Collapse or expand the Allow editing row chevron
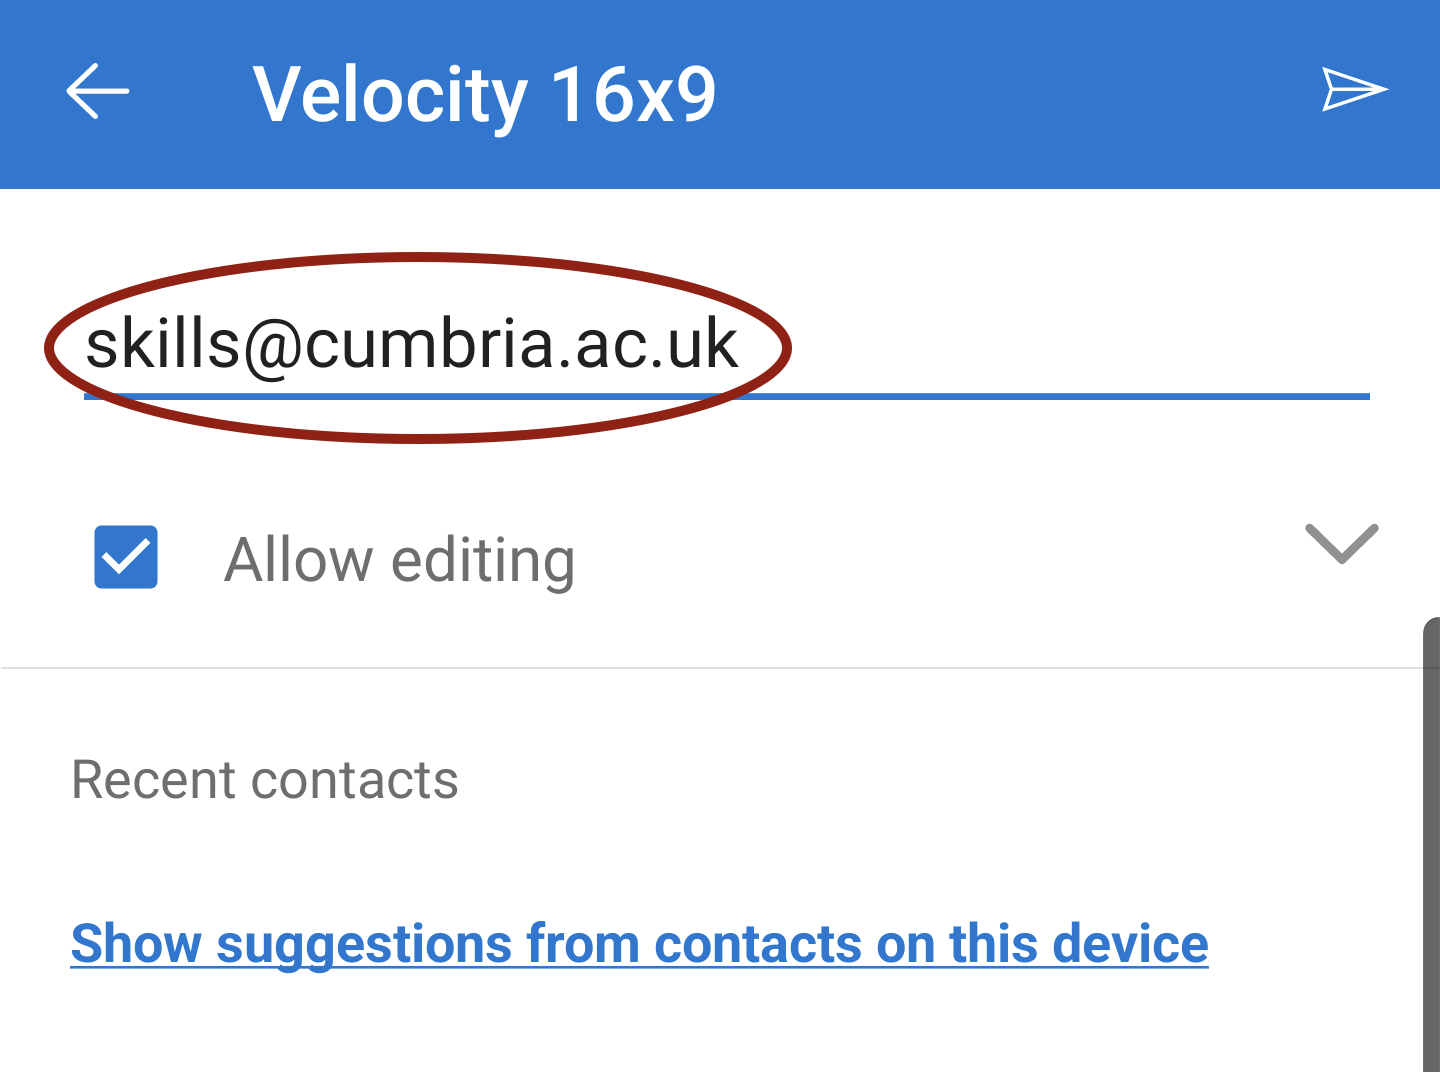The image size is (1440, 1072). tap(1342, 544)
